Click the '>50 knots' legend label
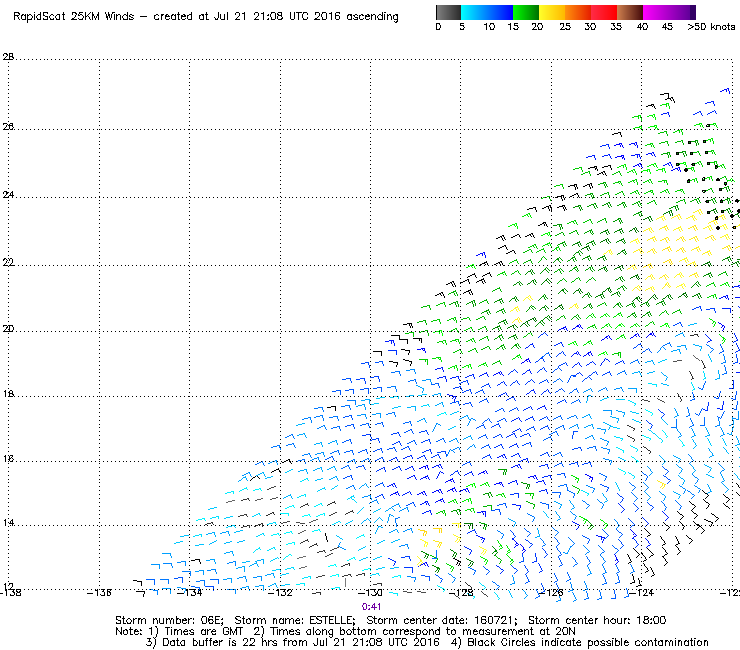The image size is (740, 650). coord(711,27)
